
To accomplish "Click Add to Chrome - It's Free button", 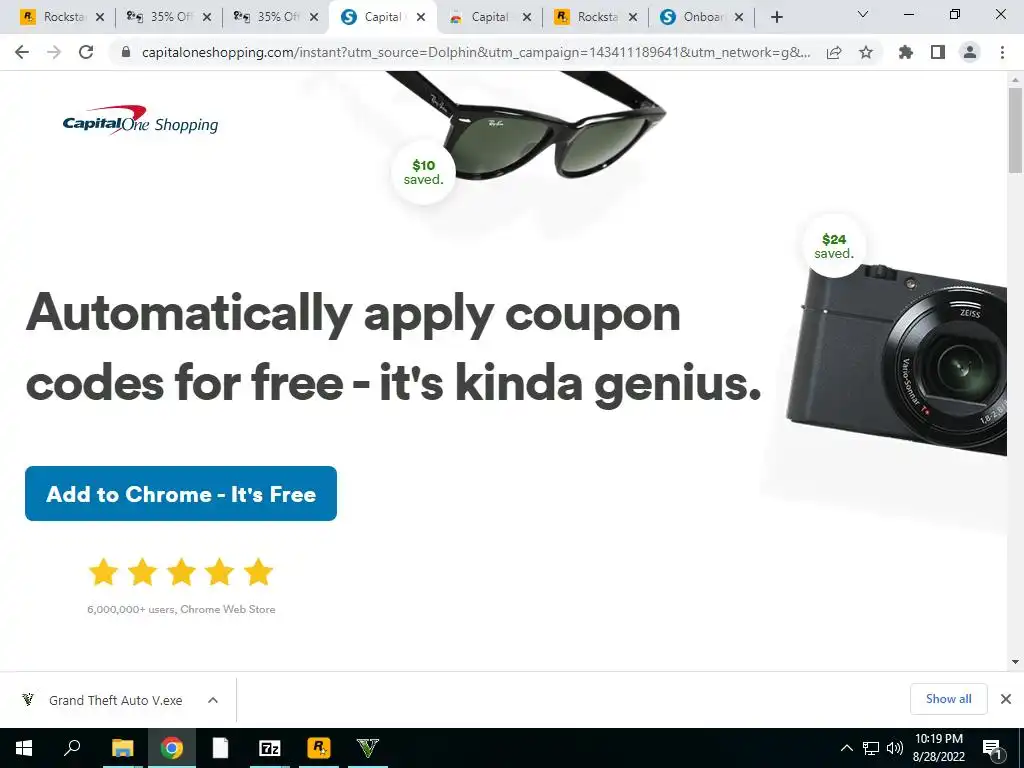I will coord(181,494).
